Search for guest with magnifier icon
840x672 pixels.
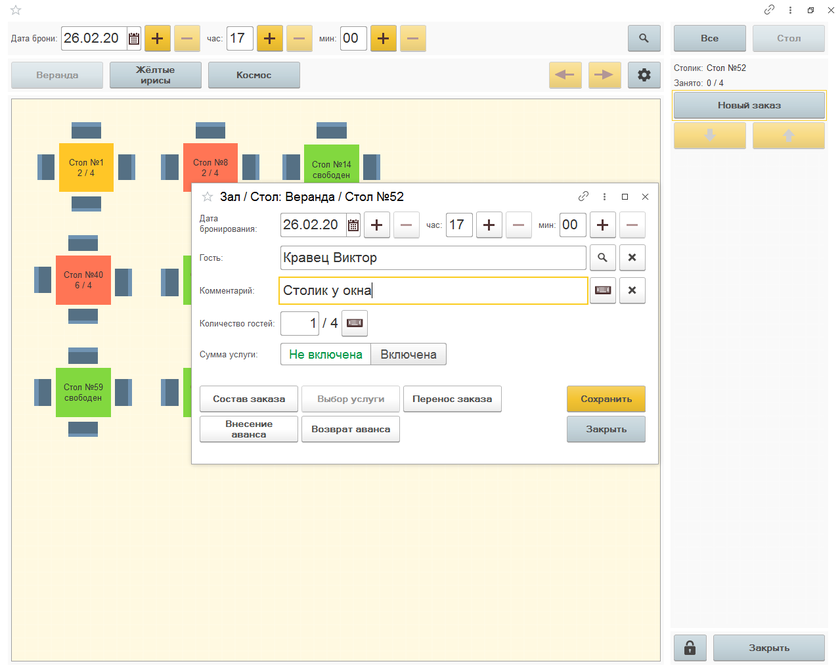click(x=603, y=258)
